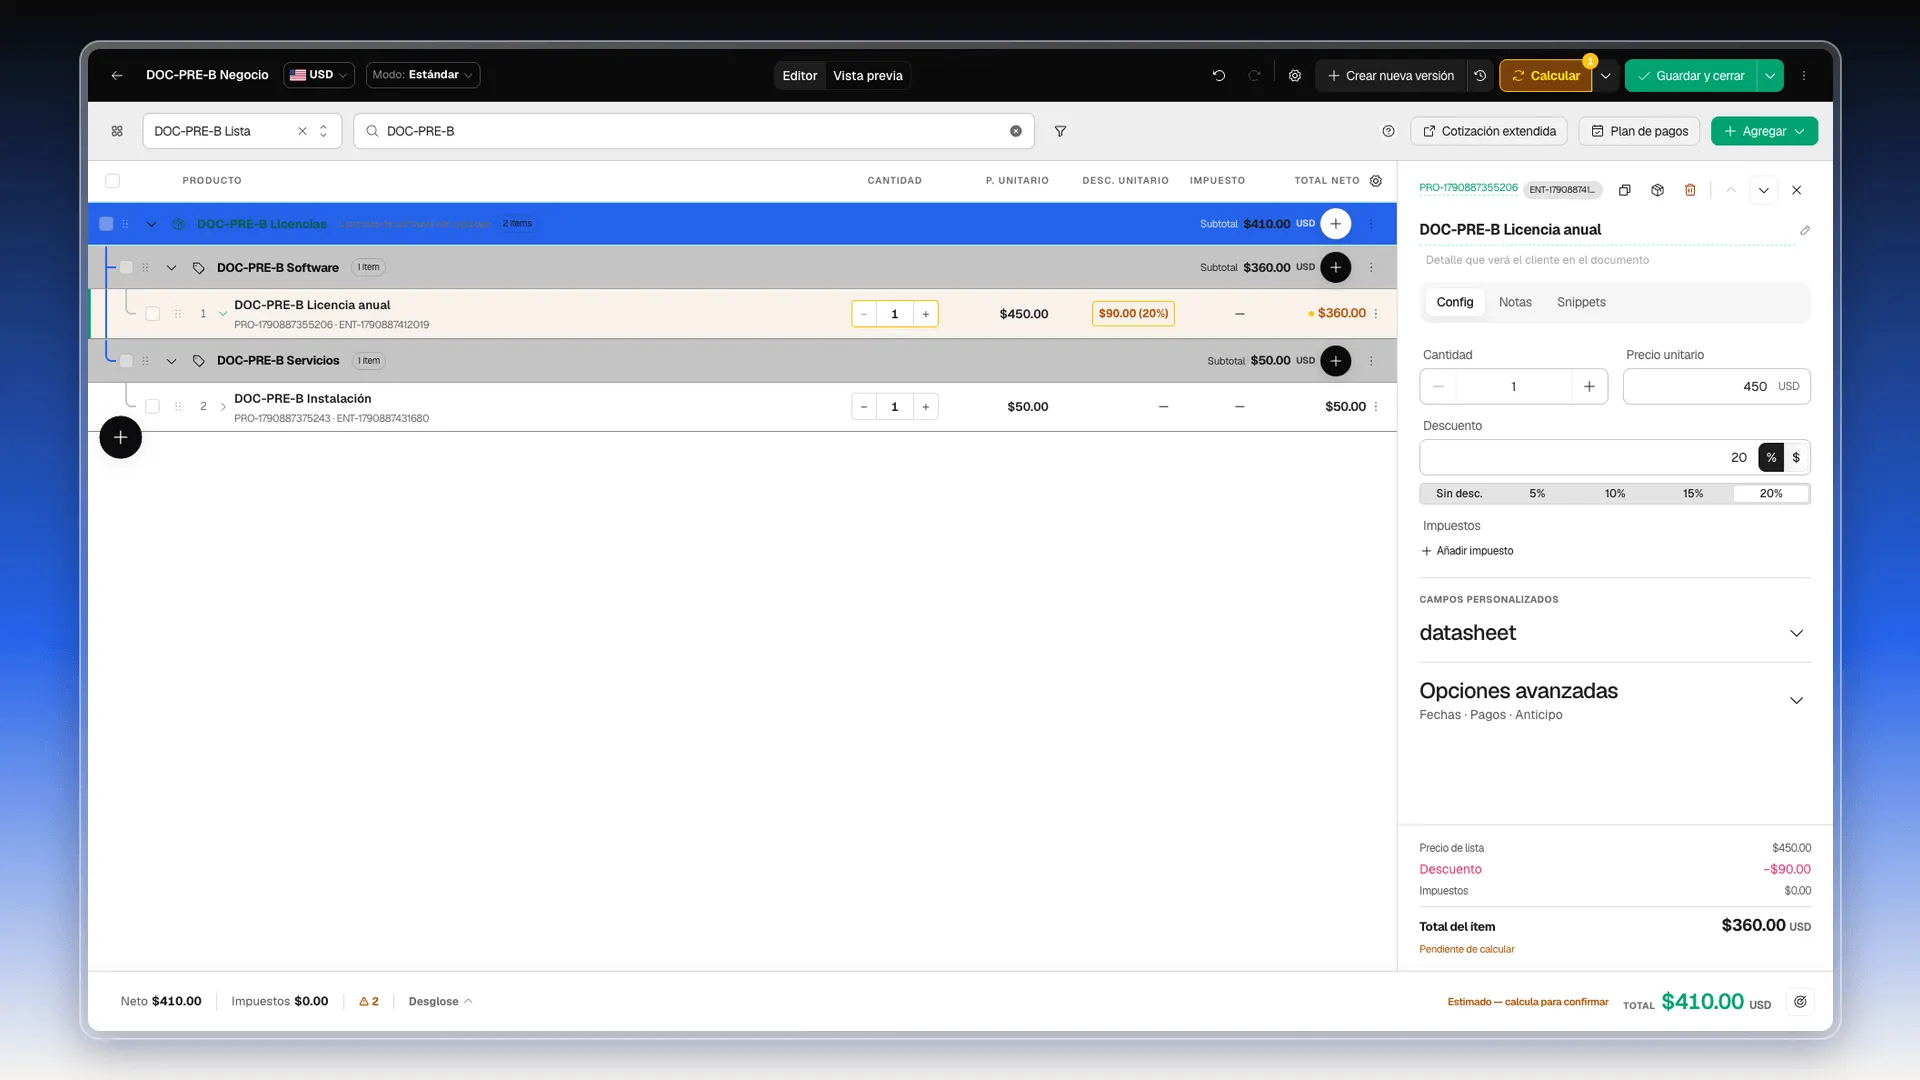Click the Calcular button
This screenshot has height=1080, width=1920.
pos(1545,76)
